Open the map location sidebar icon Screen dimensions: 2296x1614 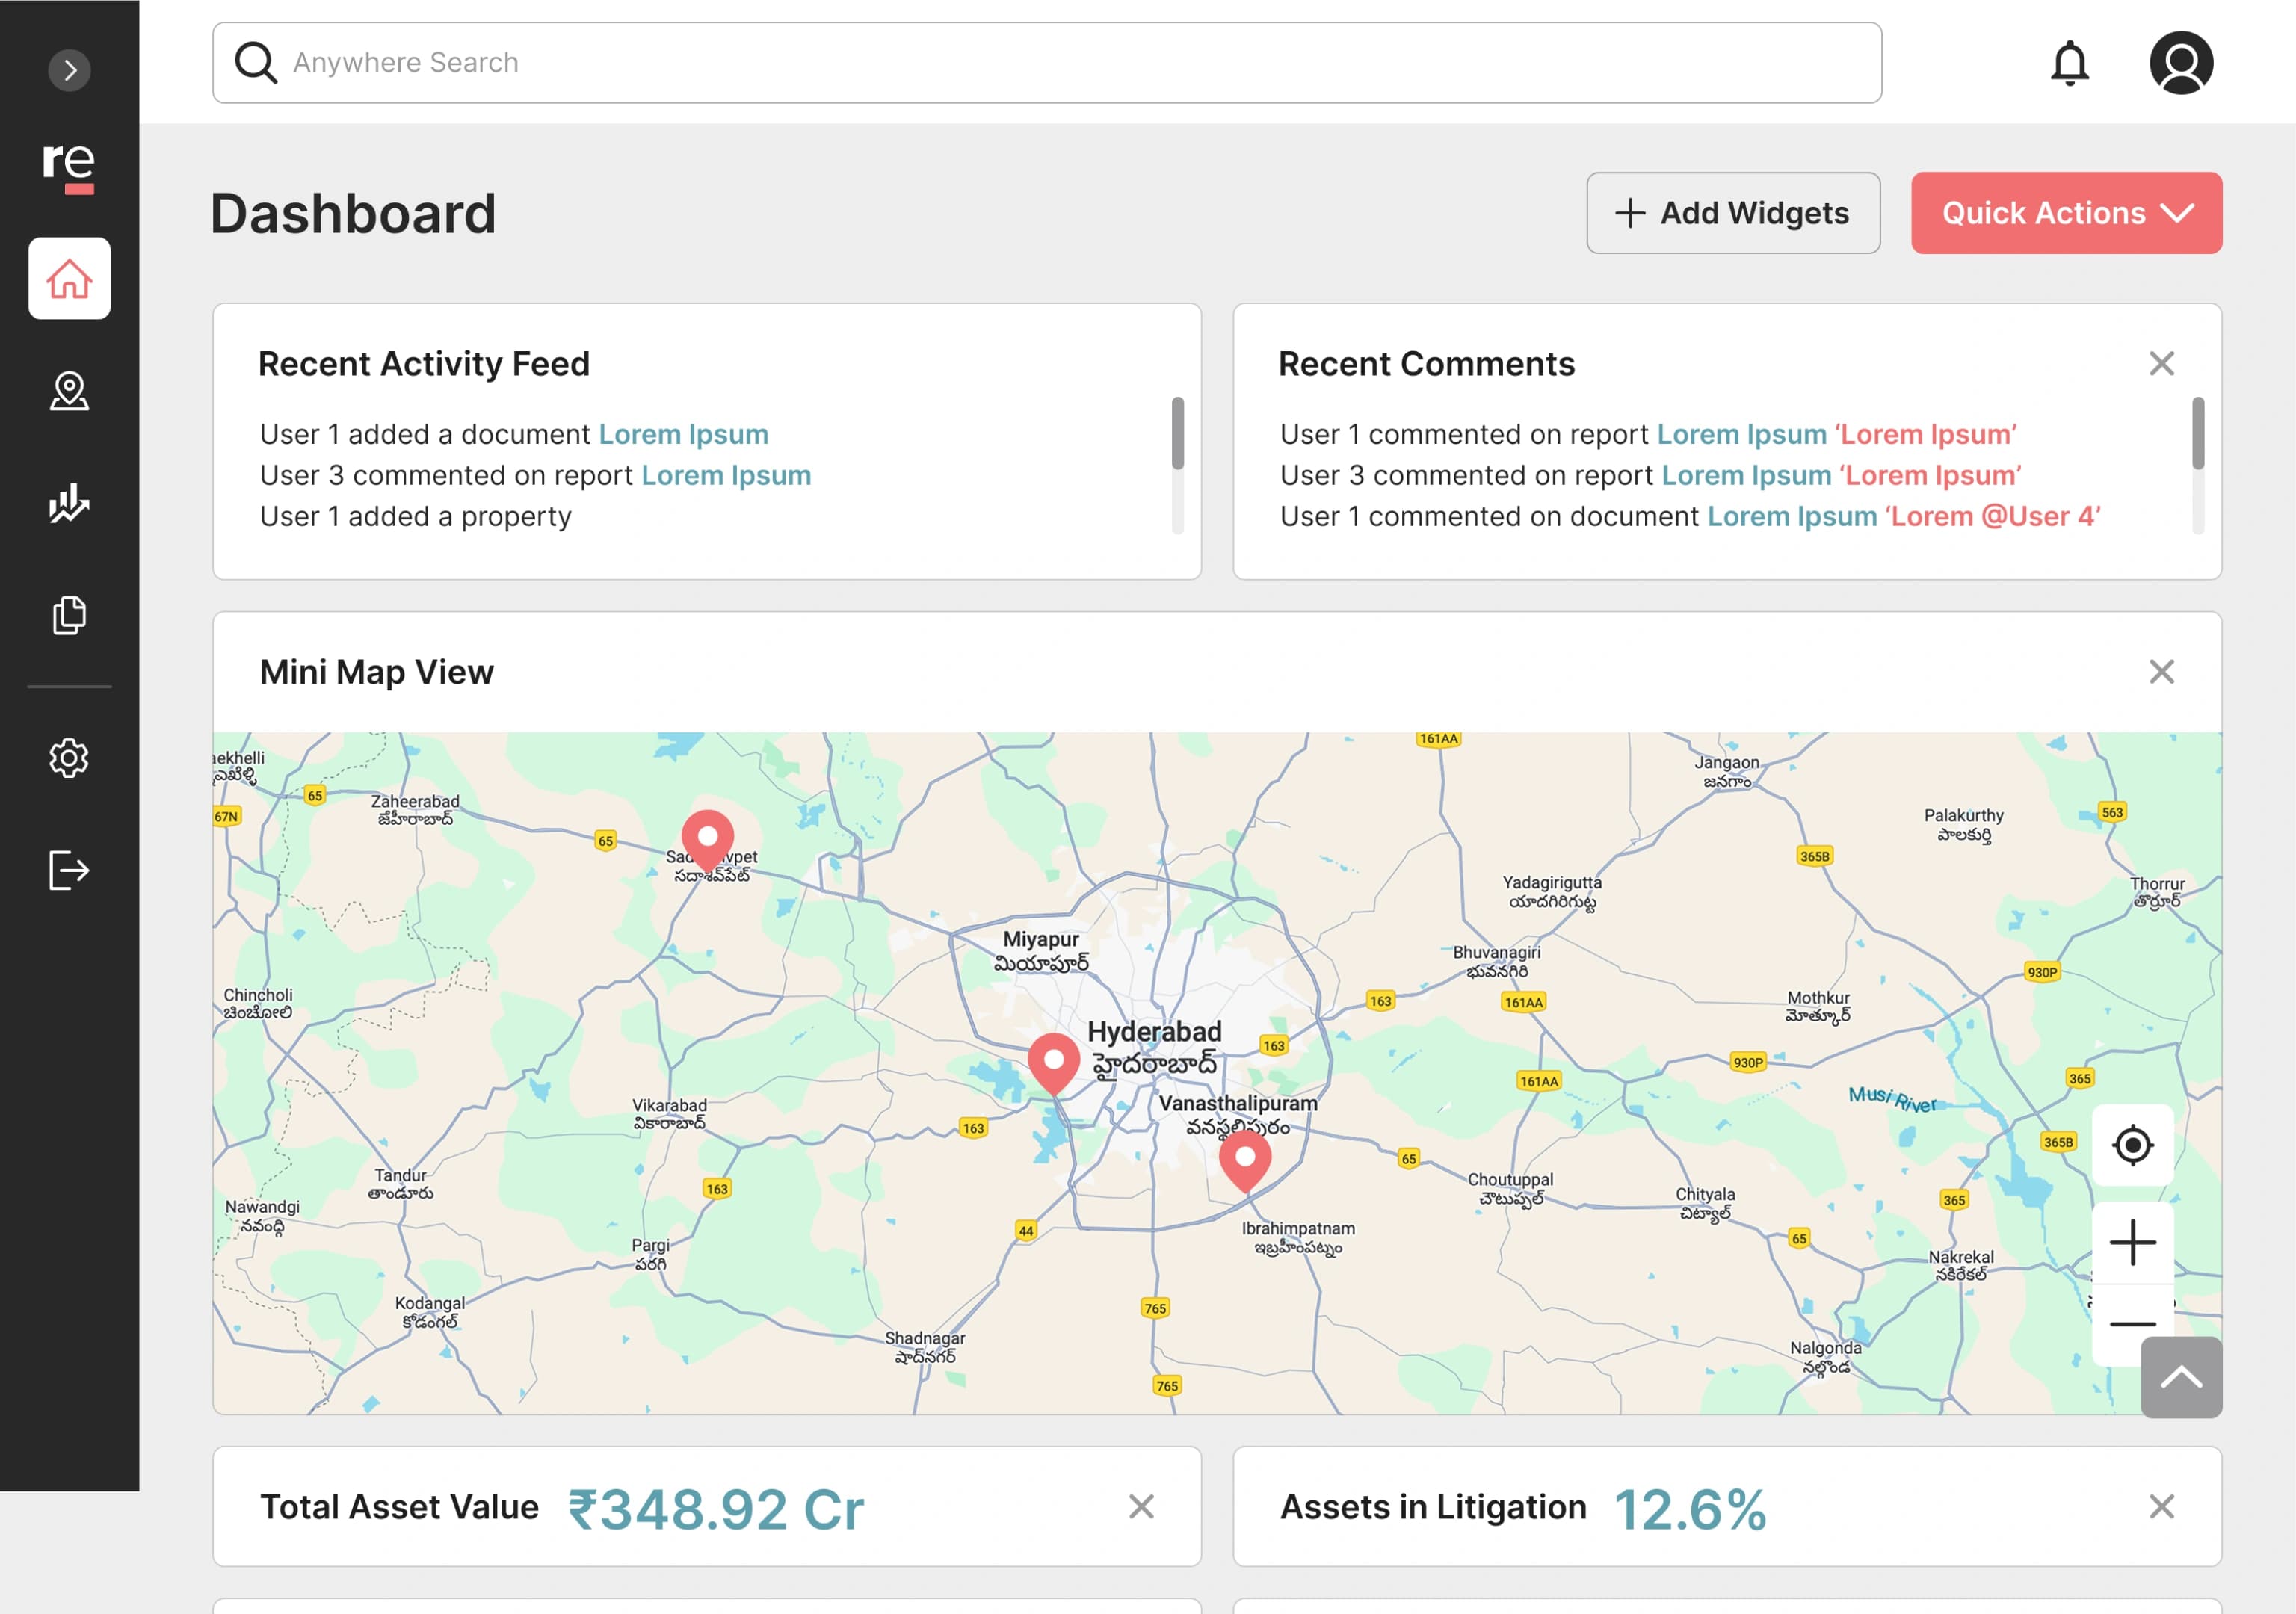pos(69,391)
